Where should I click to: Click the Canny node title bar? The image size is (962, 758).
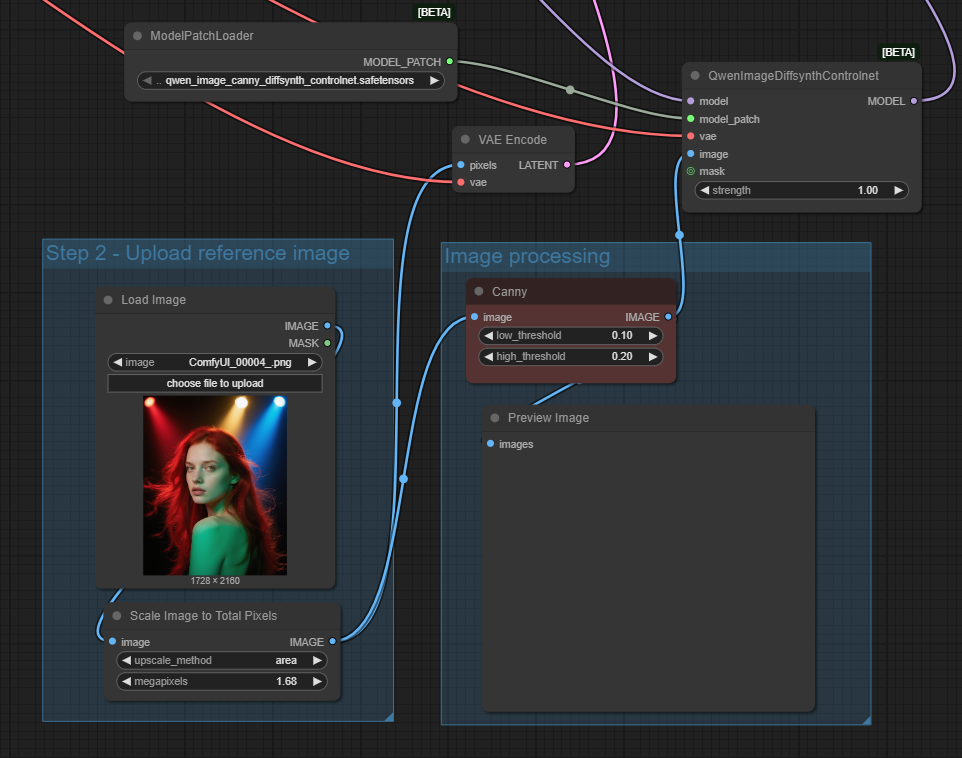571,292
